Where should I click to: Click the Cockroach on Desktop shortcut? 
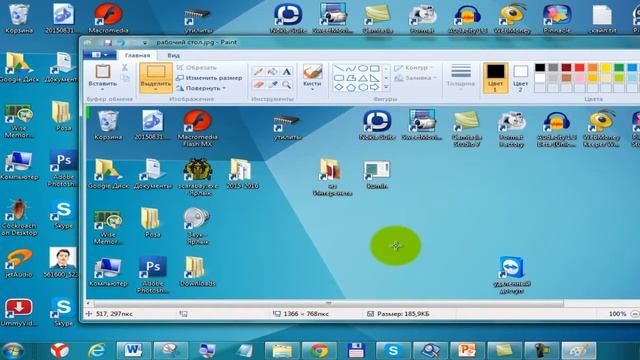click(19, 217)
